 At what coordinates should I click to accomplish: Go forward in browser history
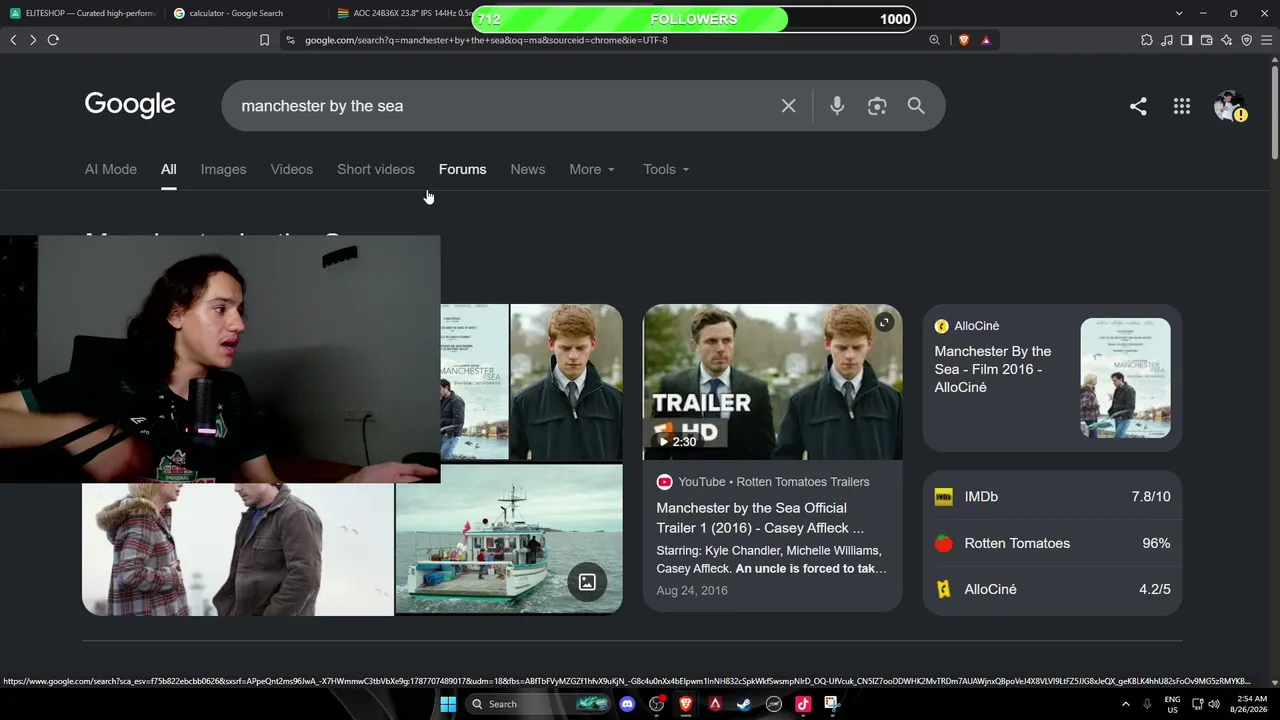coord(33,40)
